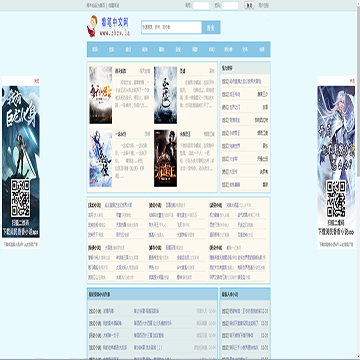
Task: Open the blue-haired swordsman book cover
Action: coord(101,158)
